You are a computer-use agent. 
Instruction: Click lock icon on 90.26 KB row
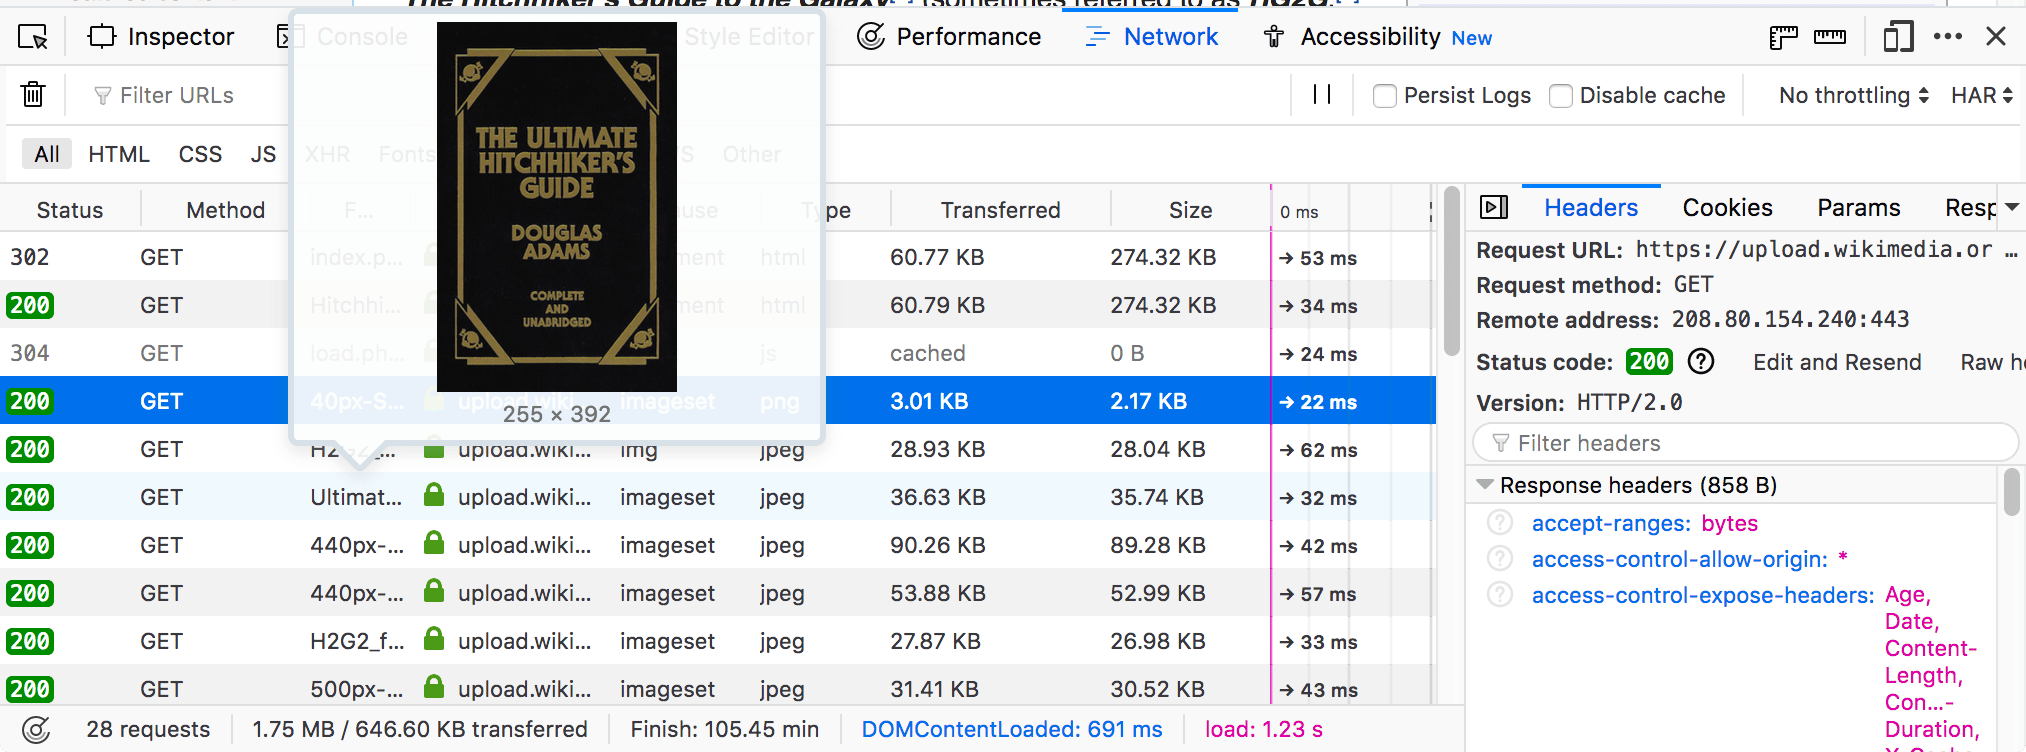coord(434,543)
